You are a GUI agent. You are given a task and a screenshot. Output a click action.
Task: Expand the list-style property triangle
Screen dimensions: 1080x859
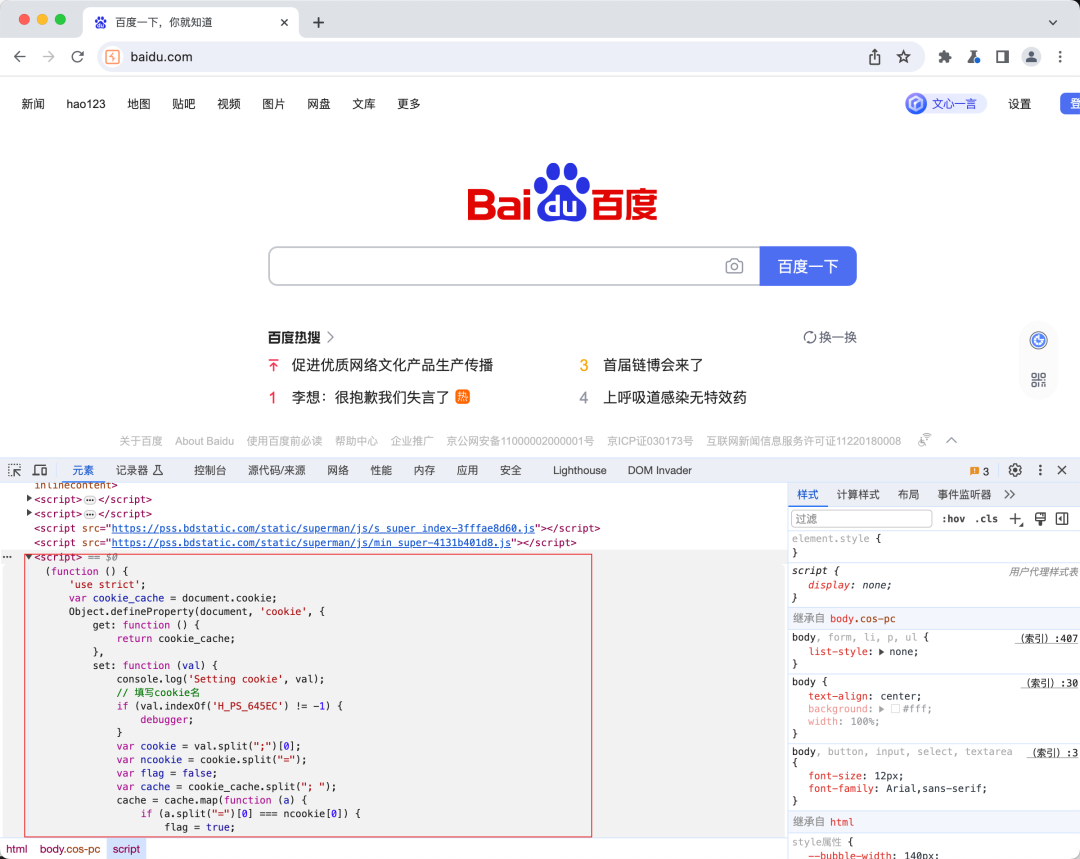[x=881, y=652]
